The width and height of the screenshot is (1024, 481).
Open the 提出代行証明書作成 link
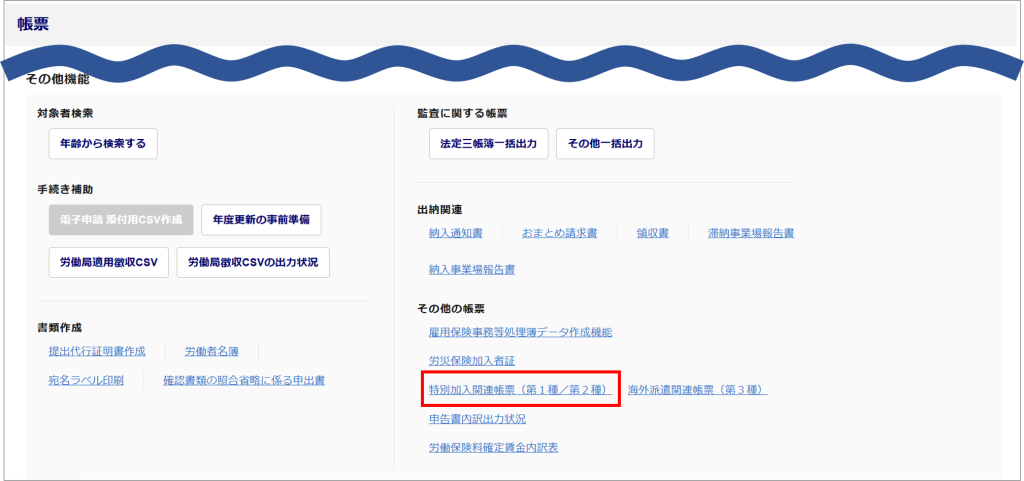click(x=97, y=351)
